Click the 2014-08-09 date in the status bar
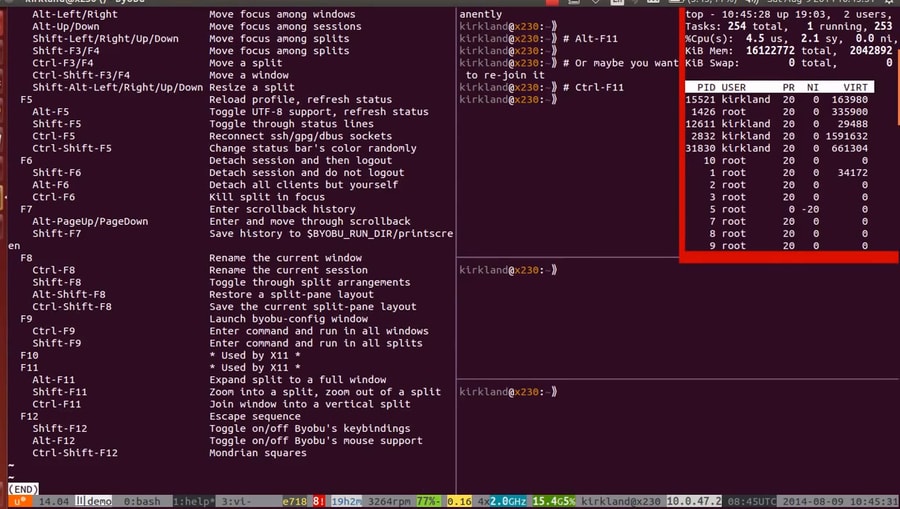 click(812, 502)
